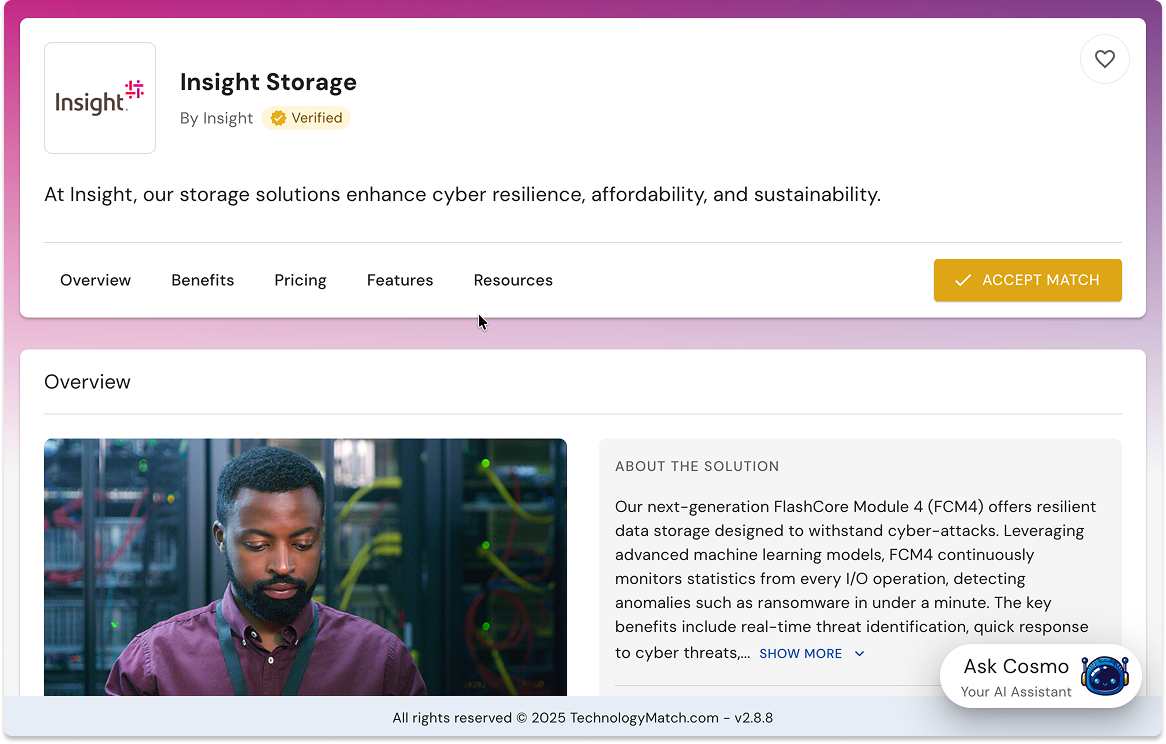Click the Overview section heading
Screen dimensions: 1166x744
coord(87,382)
